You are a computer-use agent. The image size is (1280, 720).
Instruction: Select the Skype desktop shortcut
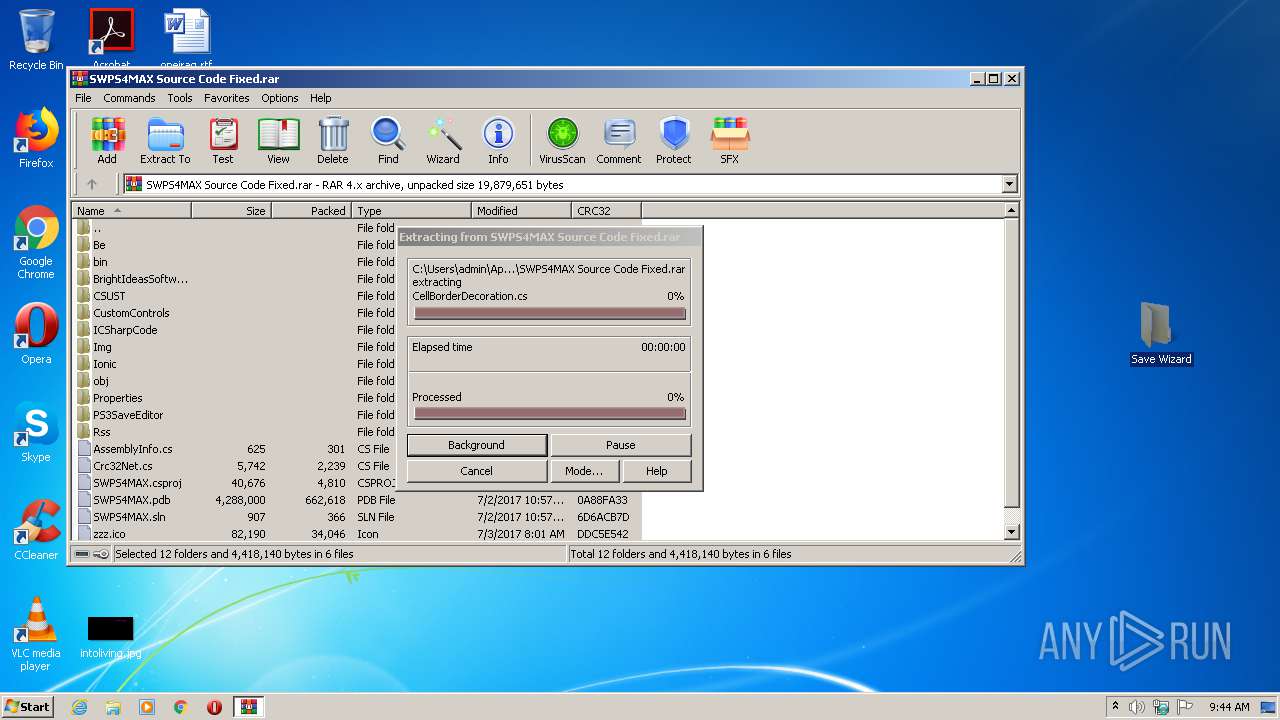(x=36, y=432)
